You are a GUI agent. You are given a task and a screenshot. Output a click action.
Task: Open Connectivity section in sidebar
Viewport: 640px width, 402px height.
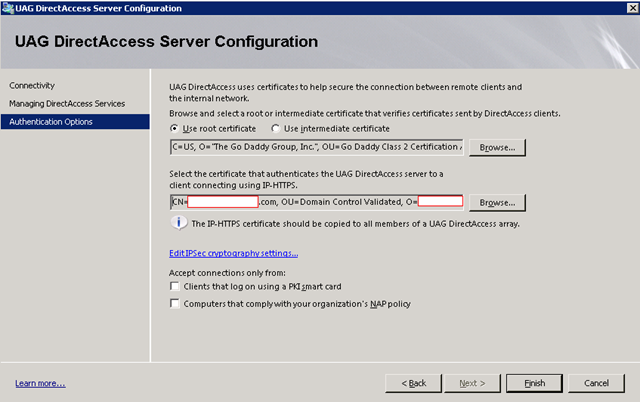click(32, 86)
